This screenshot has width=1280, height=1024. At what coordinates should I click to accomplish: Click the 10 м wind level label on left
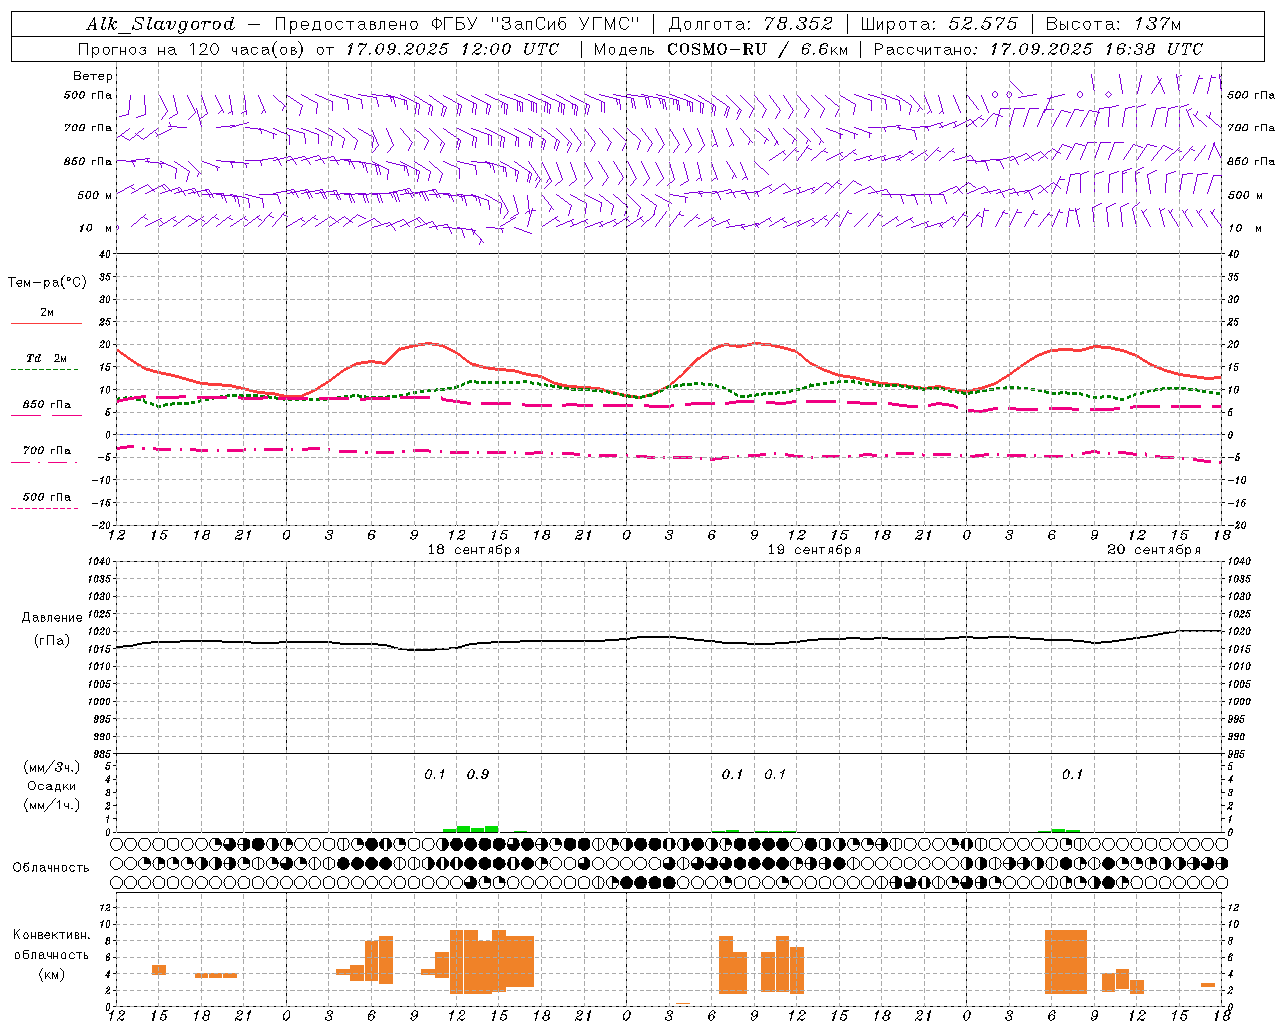96,229
